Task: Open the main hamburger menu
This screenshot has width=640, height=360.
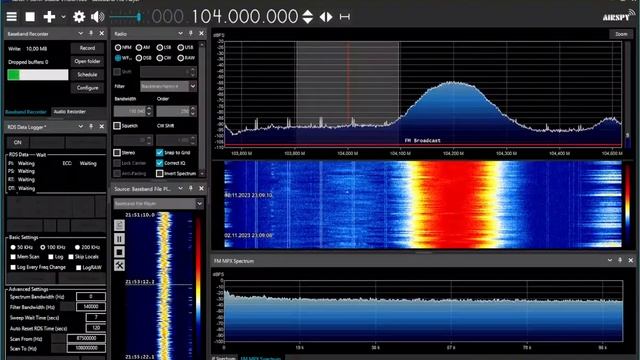Action: (11, 17)
